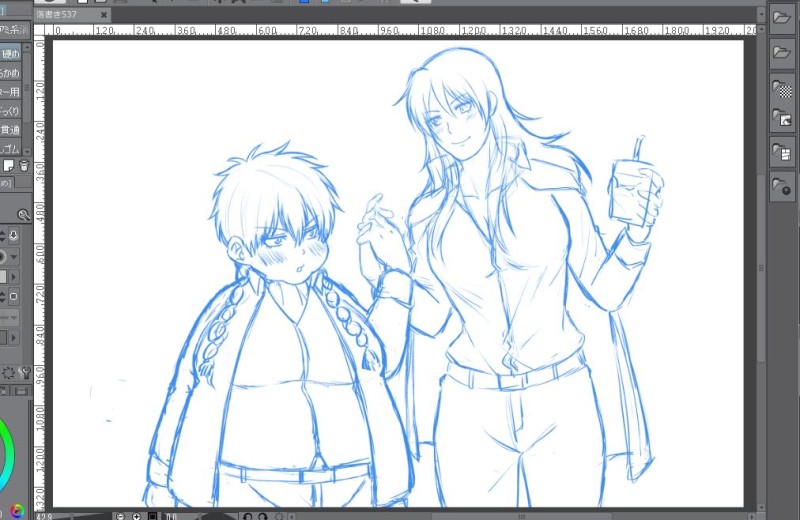This screenshot has width=800, height=520.
Task: Toggle pen pressure dynamics button
Action: tap(14, 236)
